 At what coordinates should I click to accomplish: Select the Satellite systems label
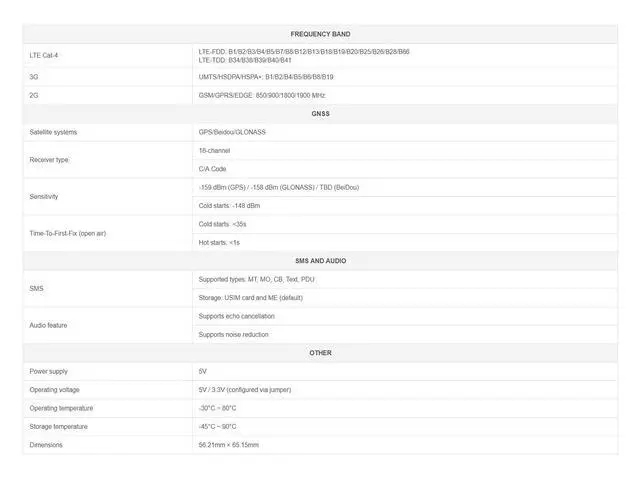tap(53, 132)
